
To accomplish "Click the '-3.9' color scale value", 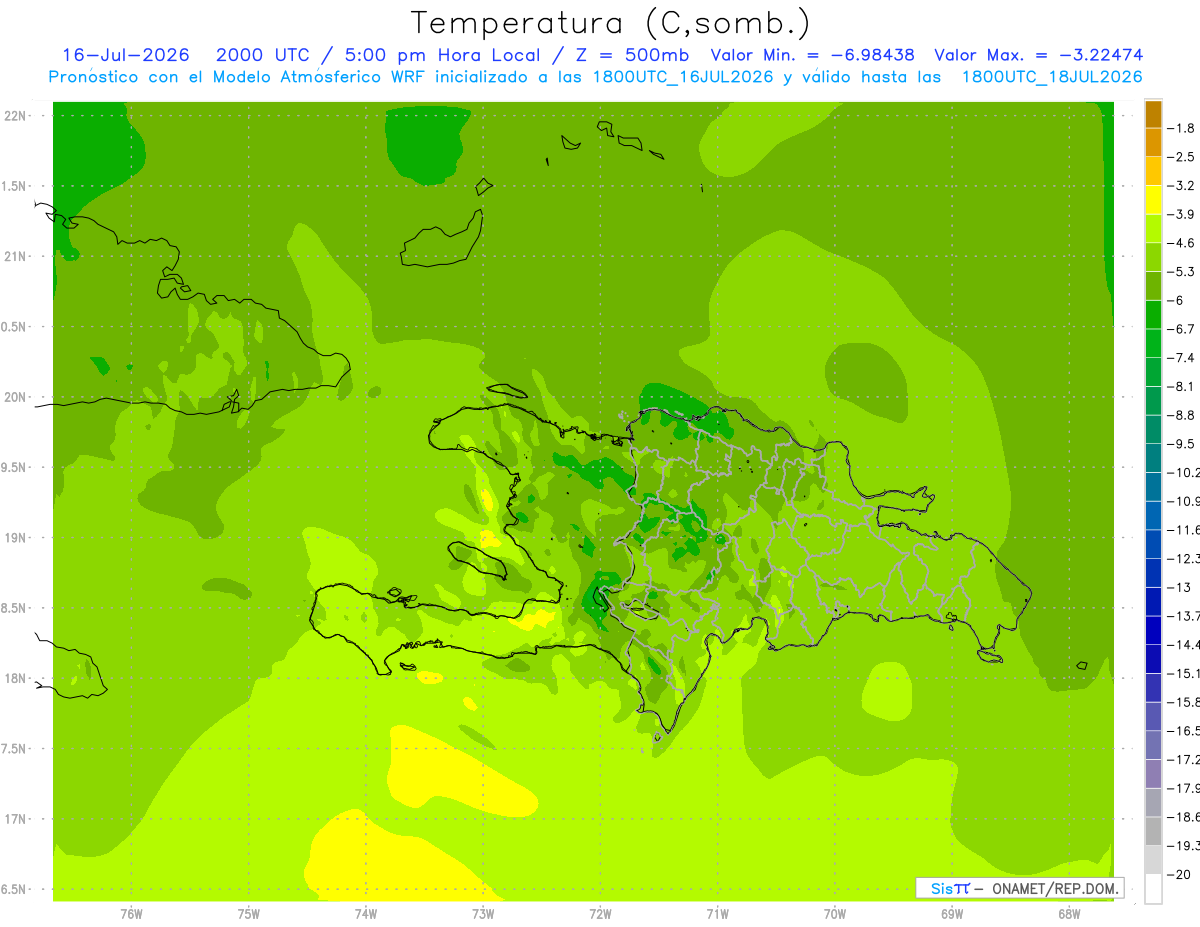I will [1182, 214].
